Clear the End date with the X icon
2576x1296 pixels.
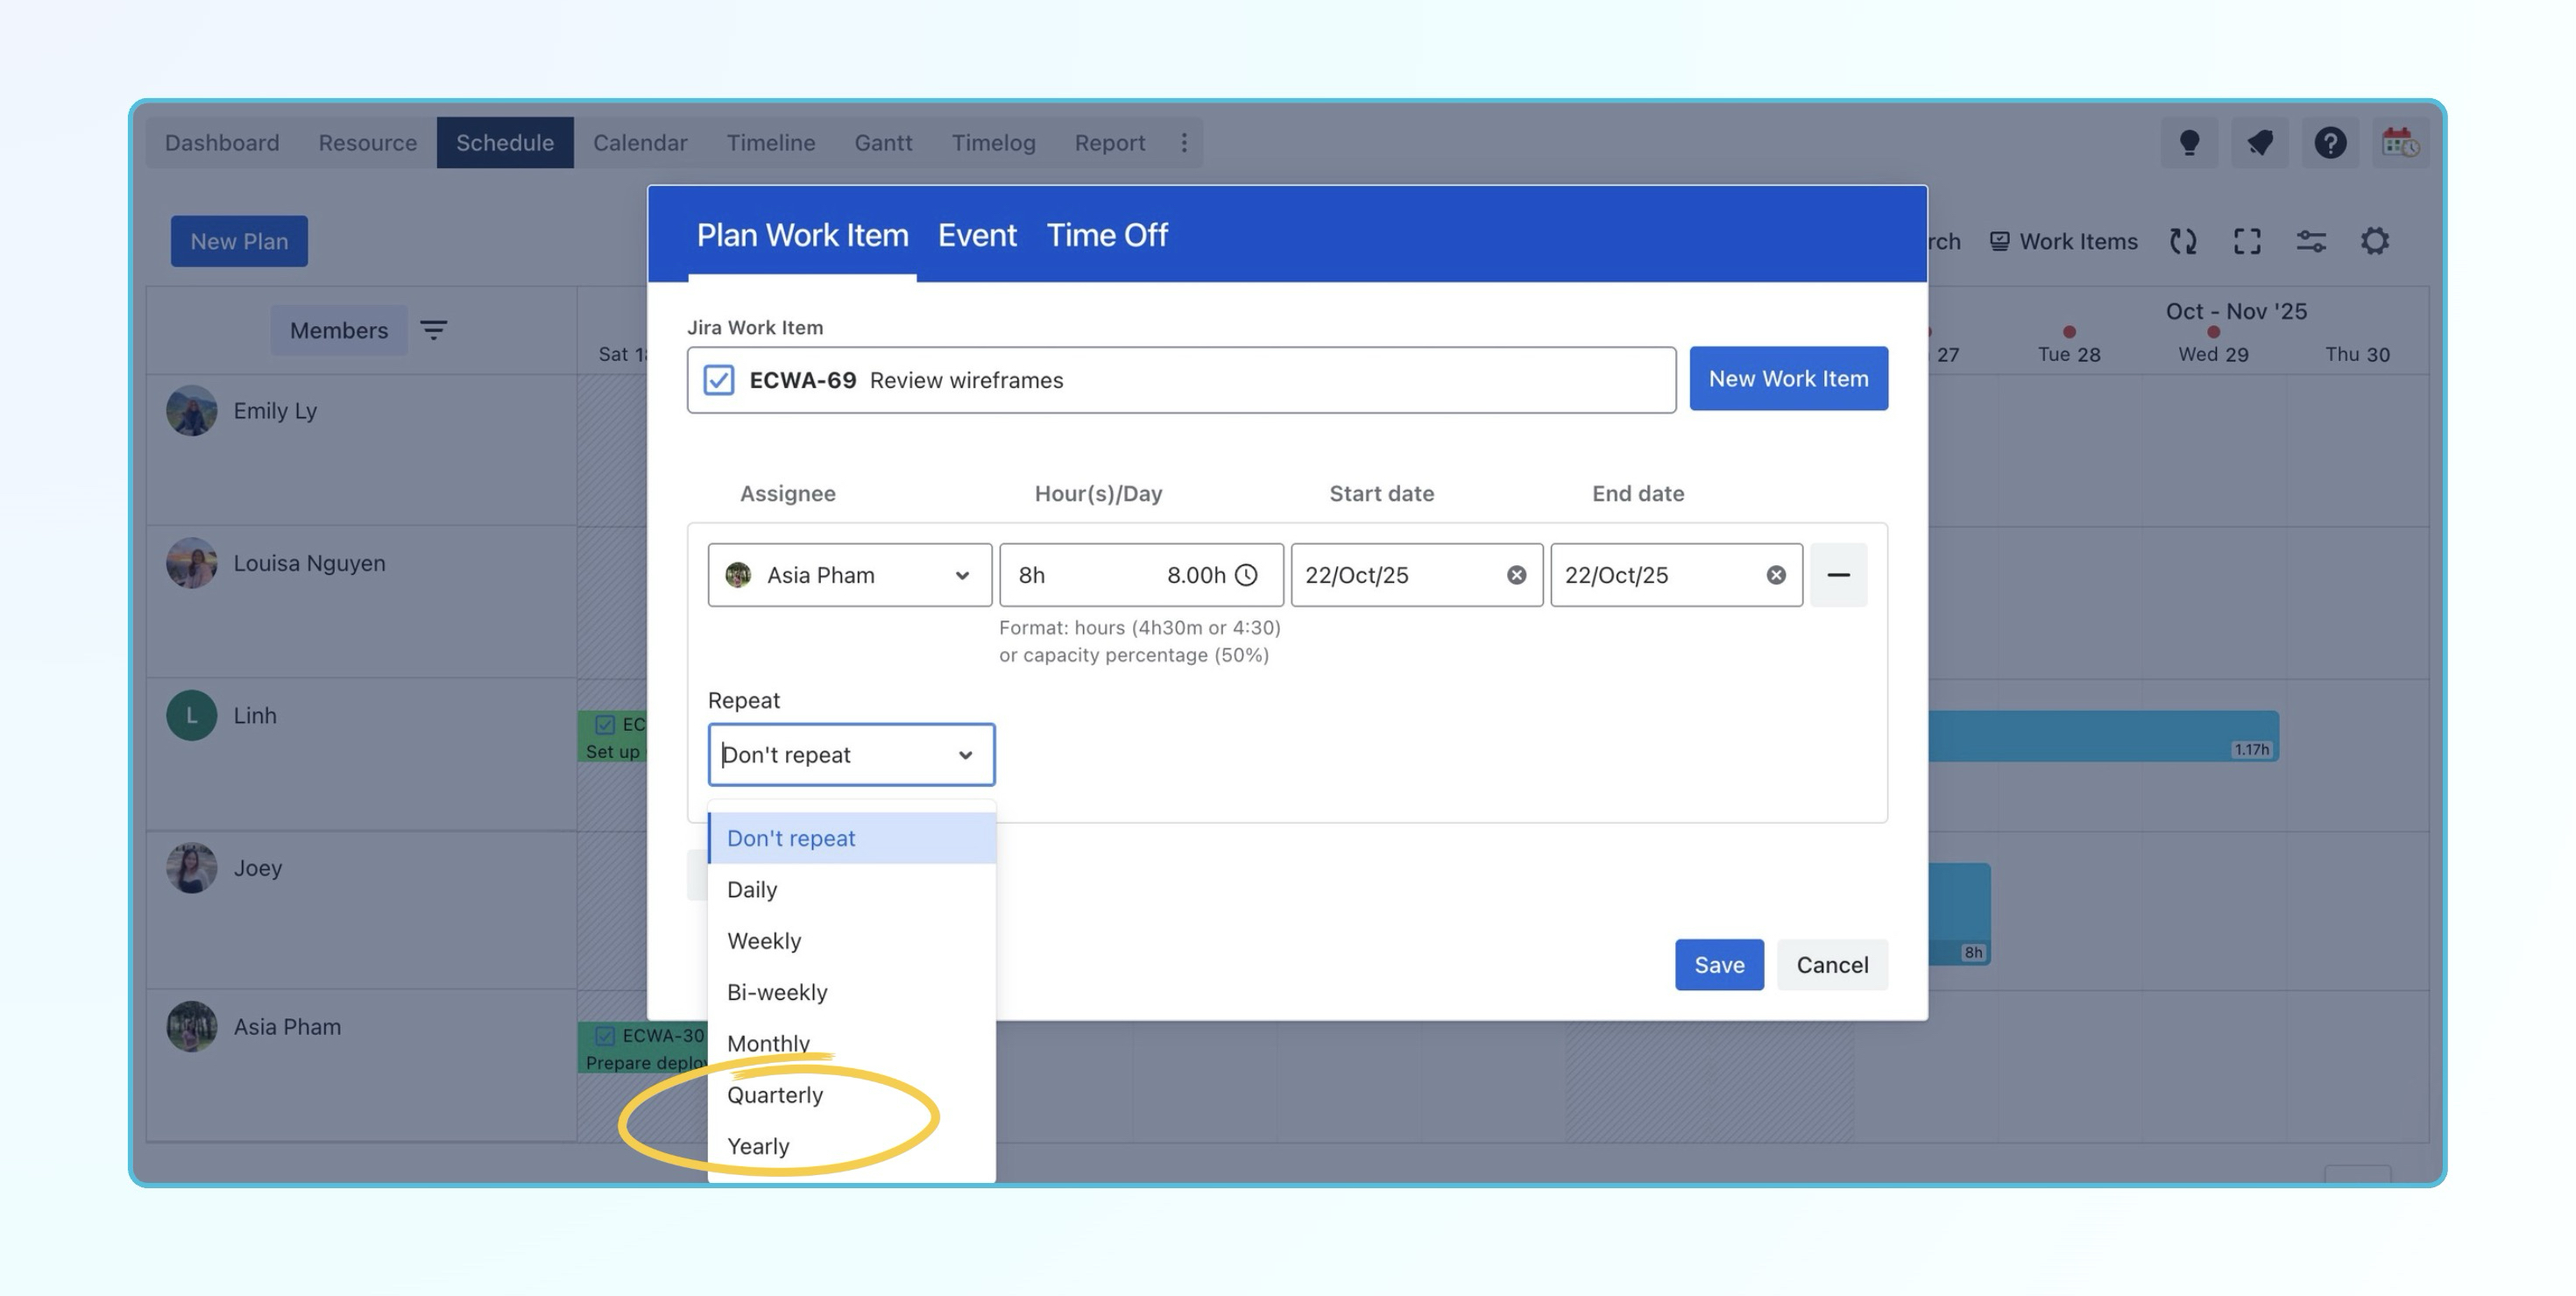click(1775, 575)
